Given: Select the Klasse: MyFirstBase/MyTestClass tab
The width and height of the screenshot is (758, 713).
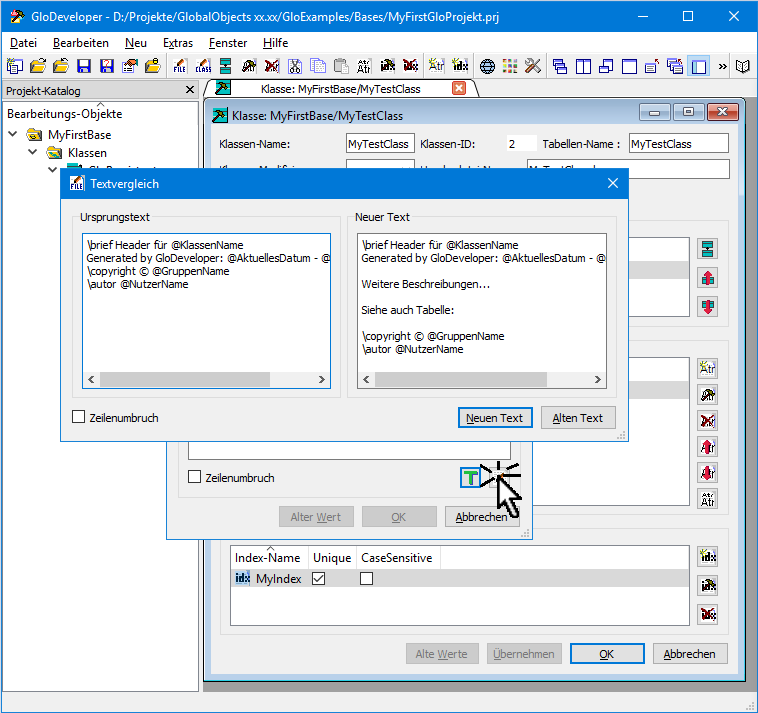Looking at the screenshot, I should coord(340,89).
